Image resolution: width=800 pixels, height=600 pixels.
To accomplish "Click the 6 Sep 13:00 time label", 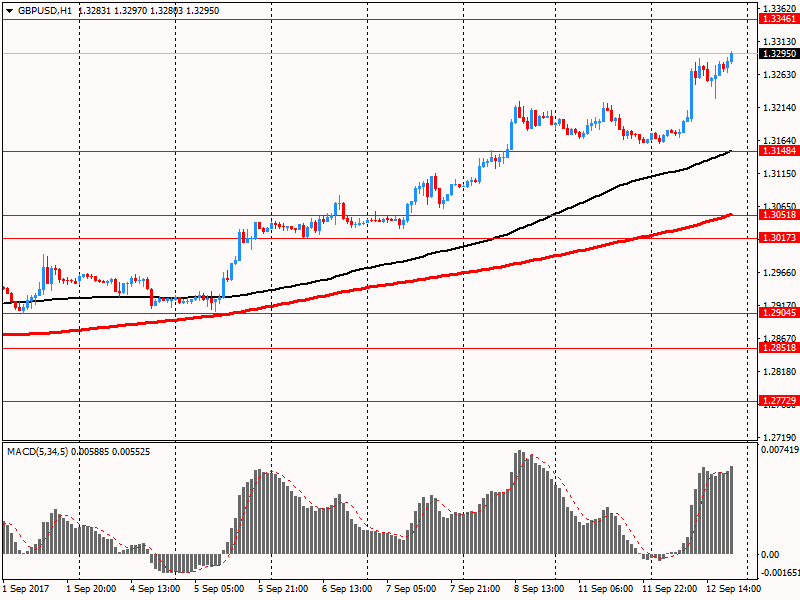I will 347,589.
